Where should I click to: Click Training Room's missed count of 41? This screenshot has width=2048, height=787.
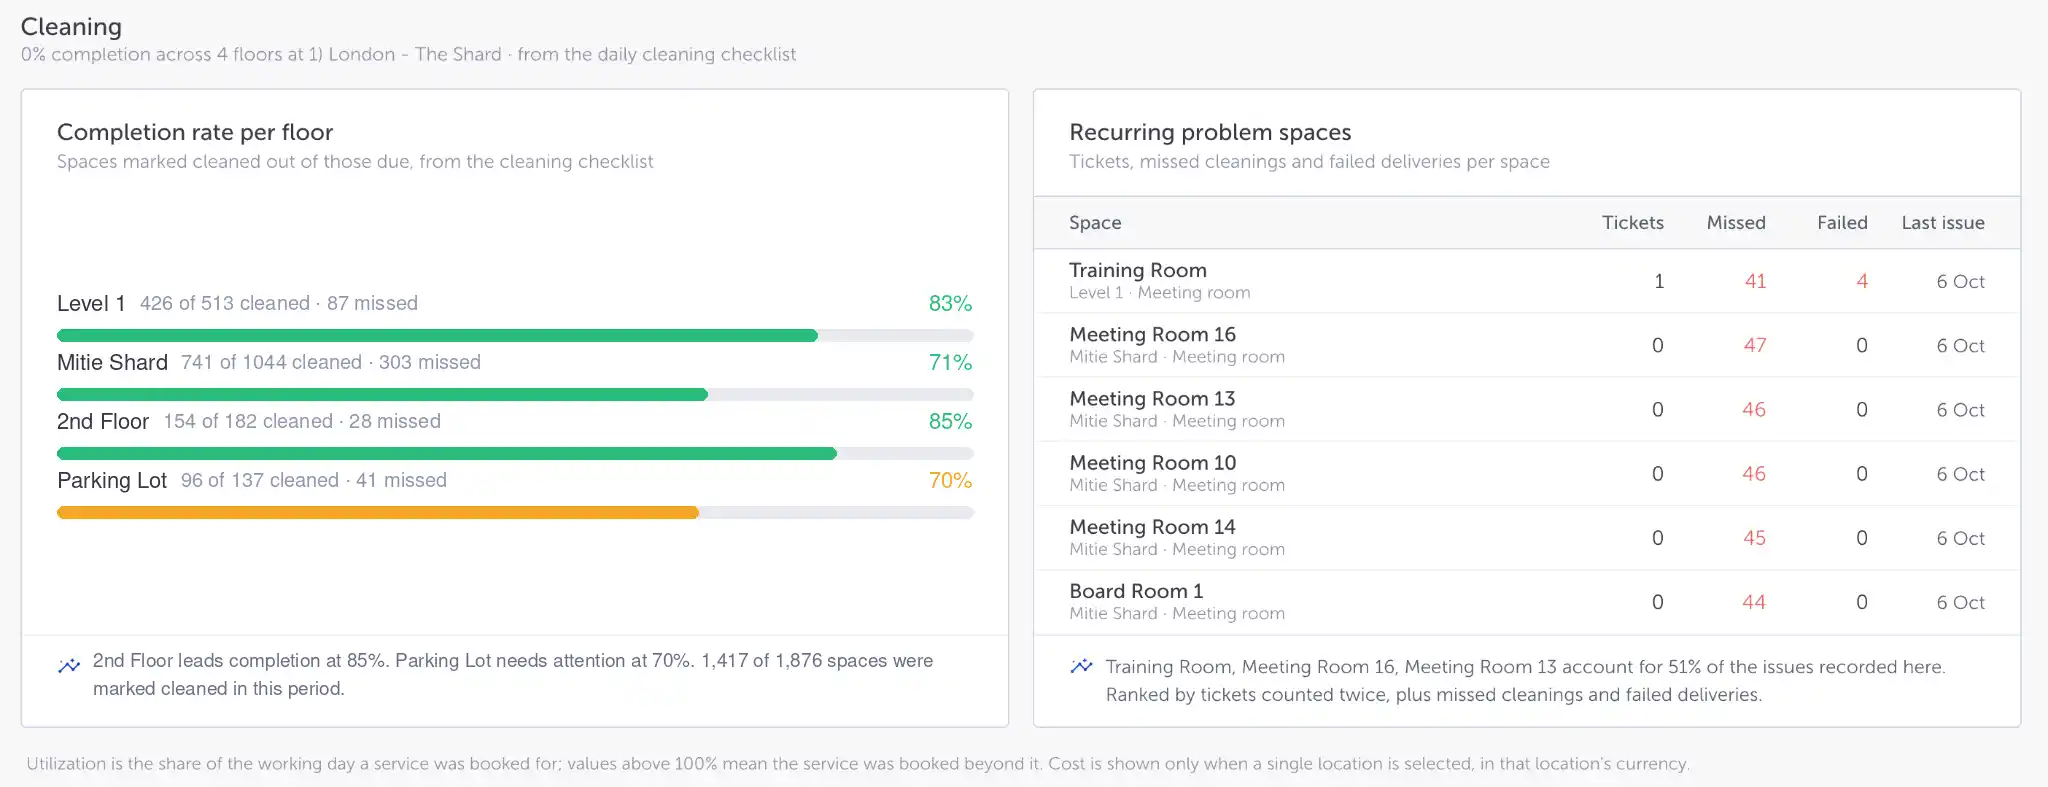pos(1755,282)
